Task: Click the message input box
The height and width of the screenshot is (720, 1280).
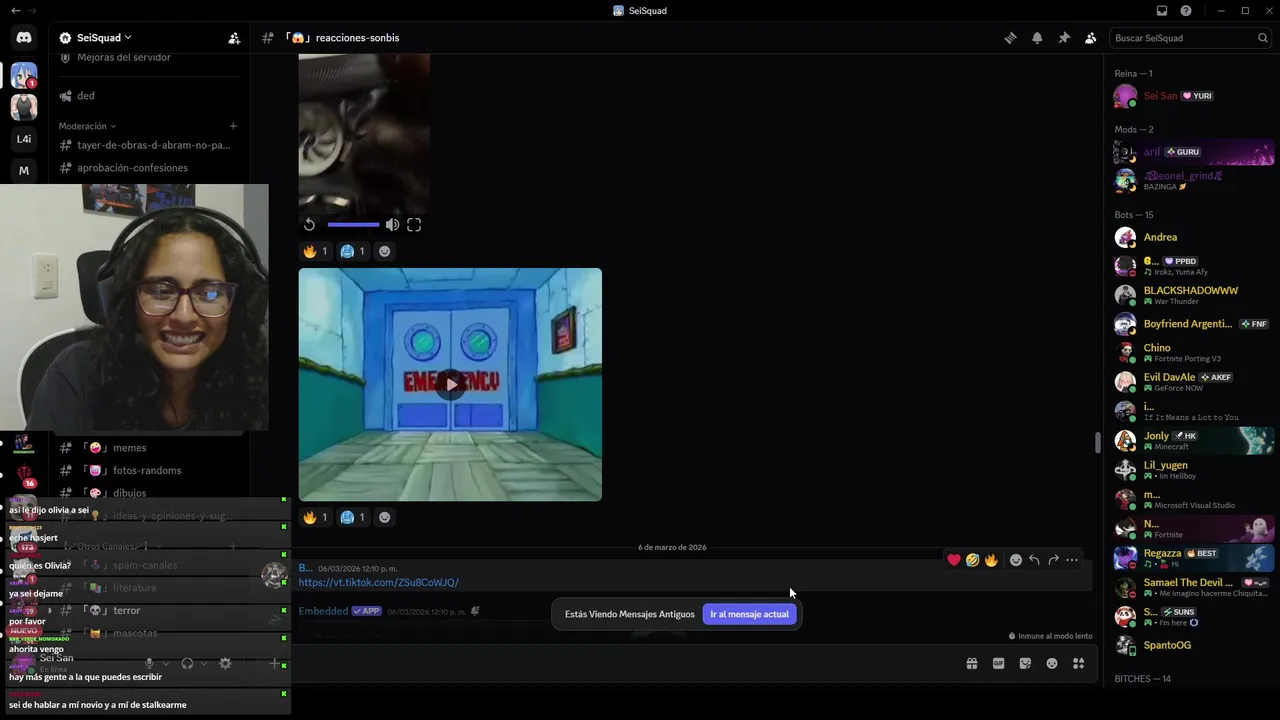Action: [620, 663]
